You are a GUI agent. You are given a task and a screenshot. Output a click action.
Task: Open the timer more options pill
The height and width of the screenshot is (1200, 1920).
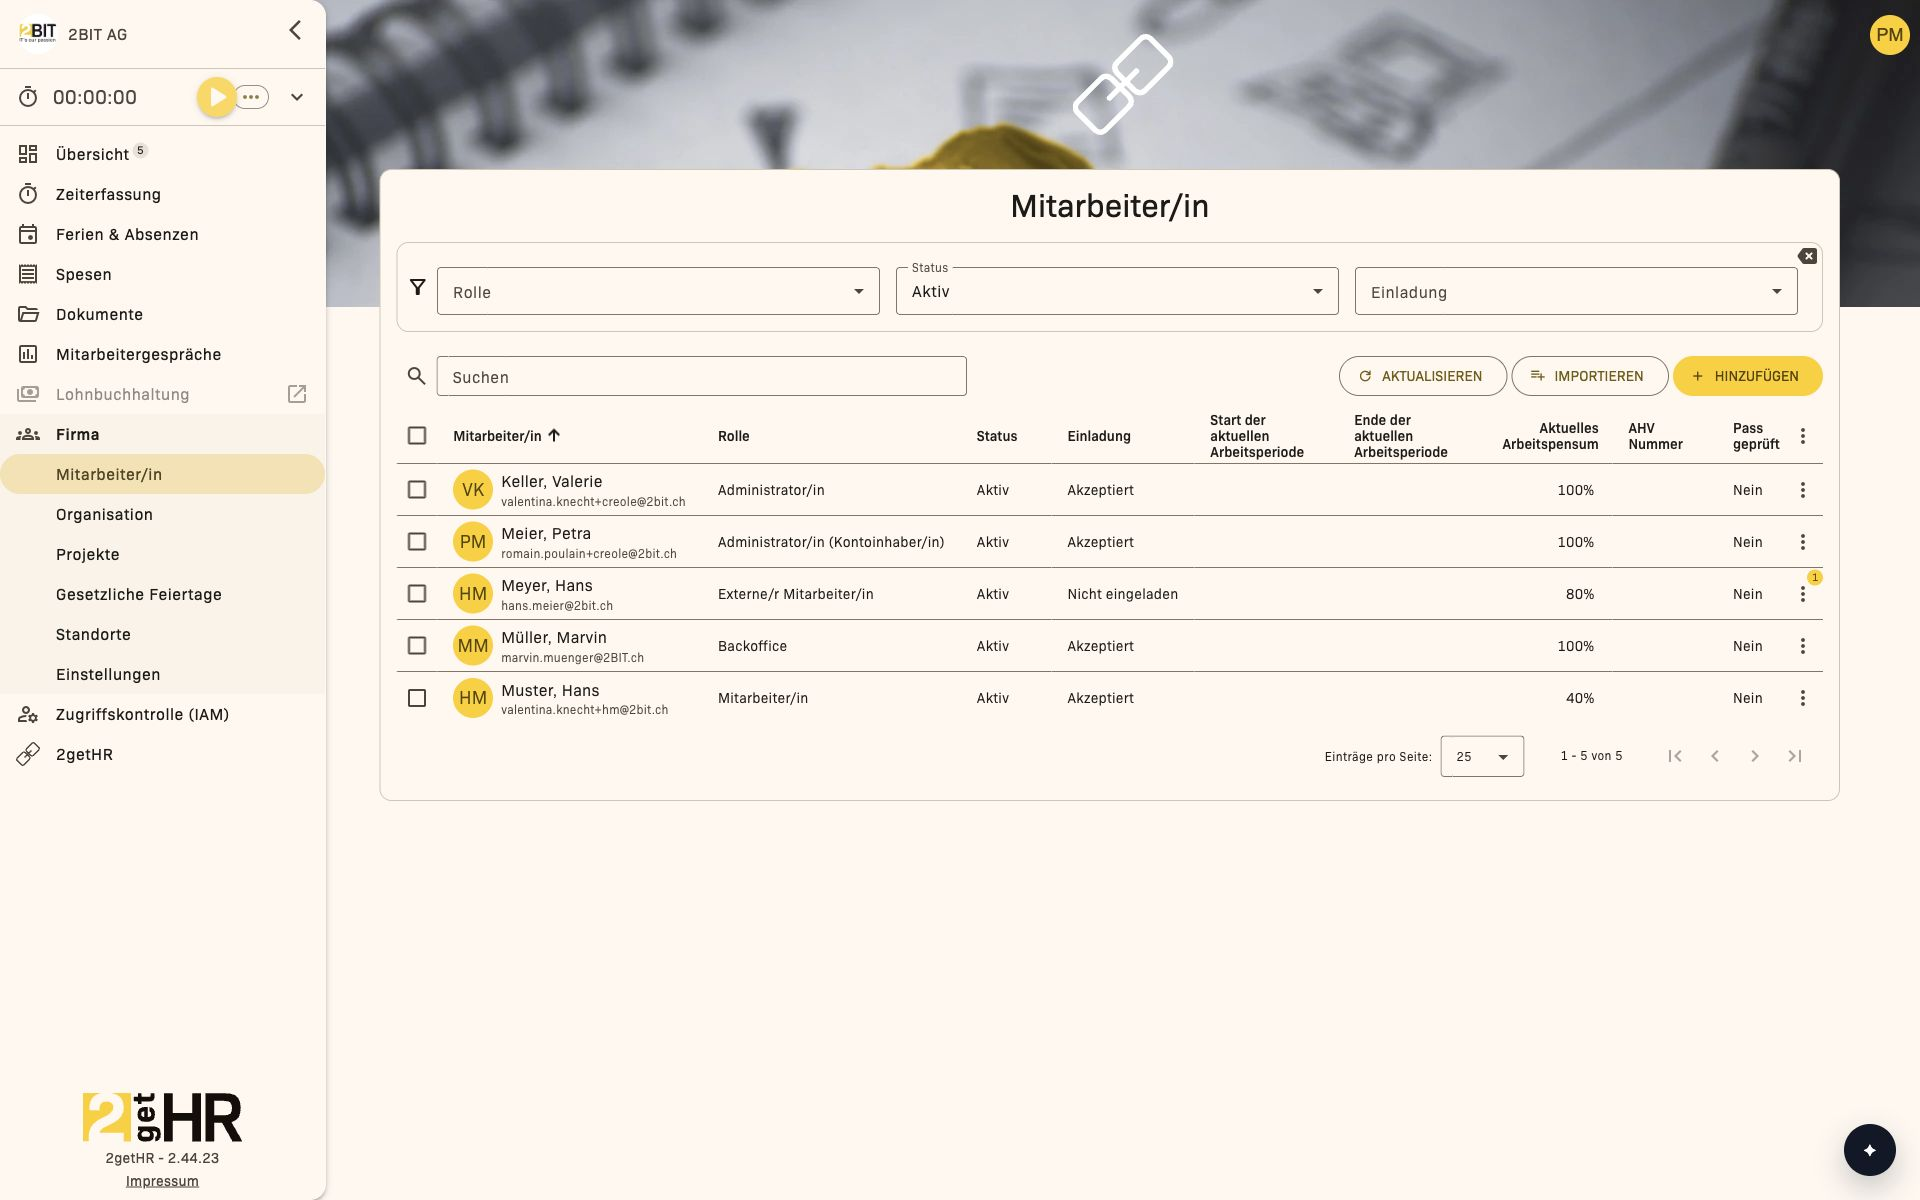(x=252, y=97)
